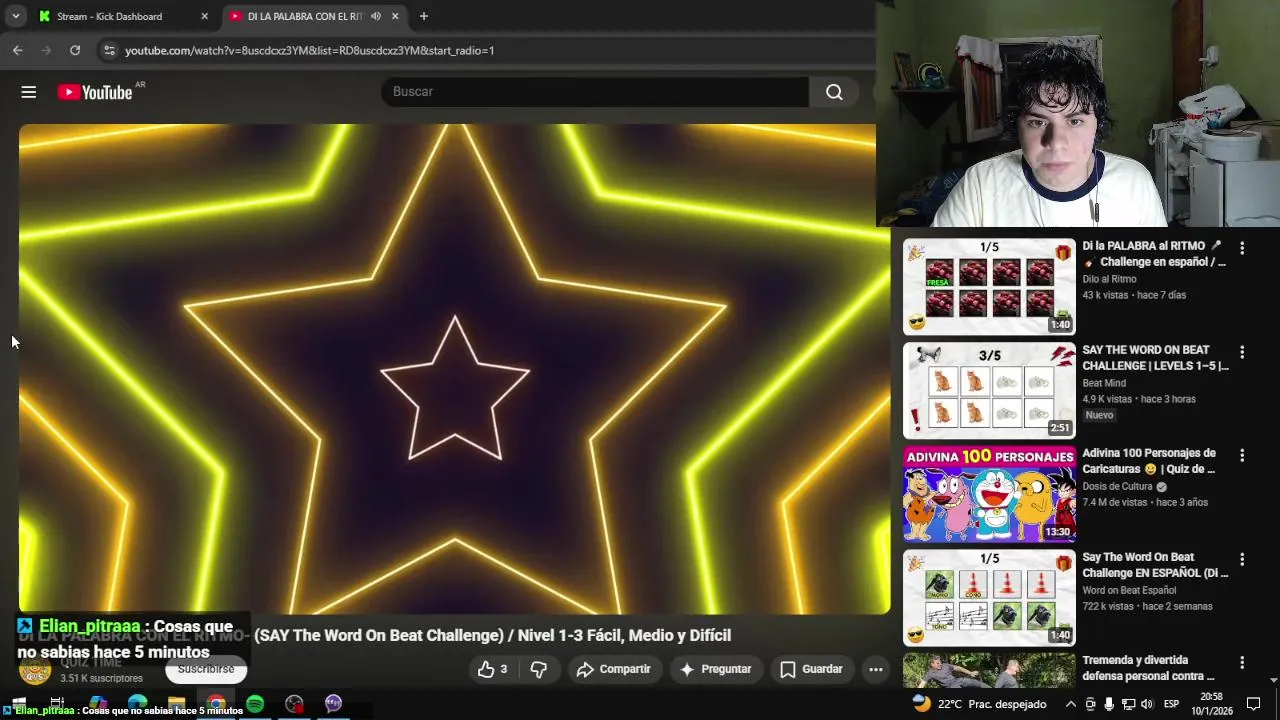1280x720 pixels.
Task: Open options for Say The Word EN ESPAÑOL
Action: (1242, 559)
